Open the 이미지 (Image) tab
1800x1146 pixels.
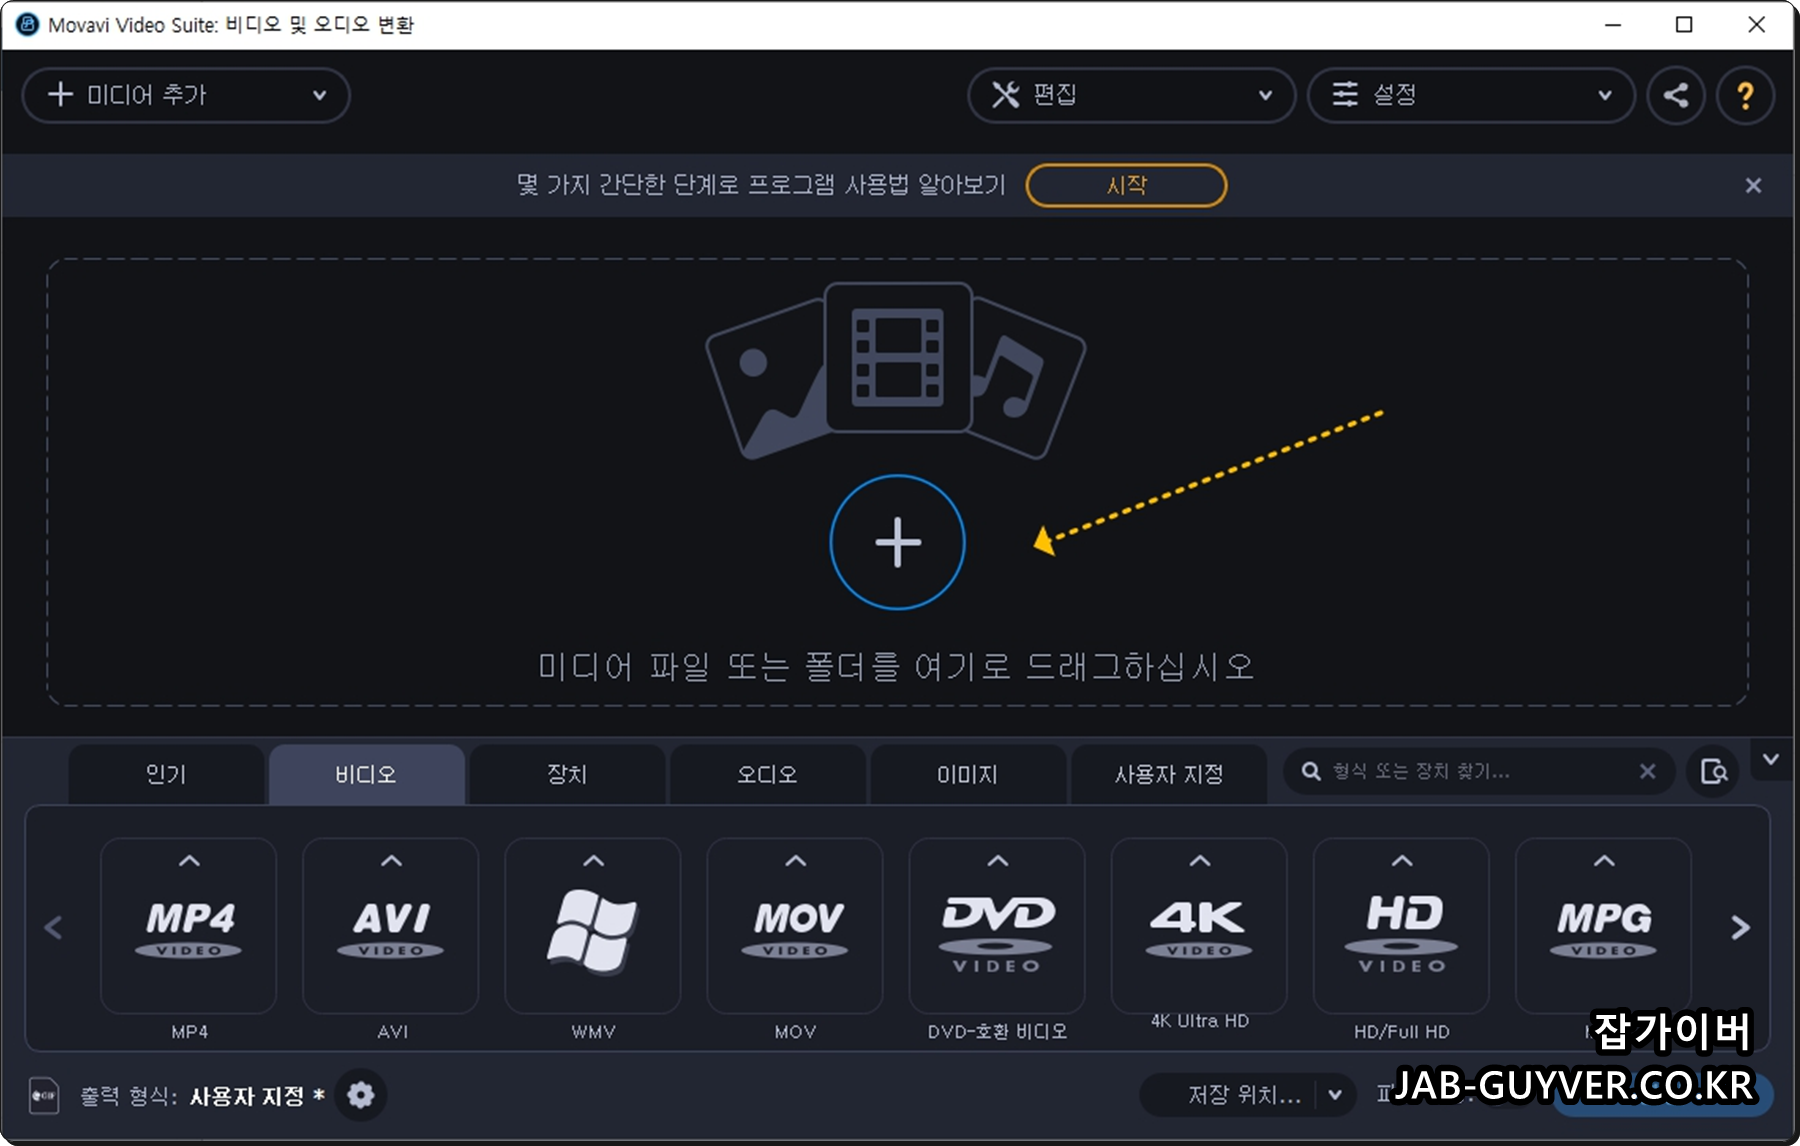pyautogui.click(x=967, y=774)
